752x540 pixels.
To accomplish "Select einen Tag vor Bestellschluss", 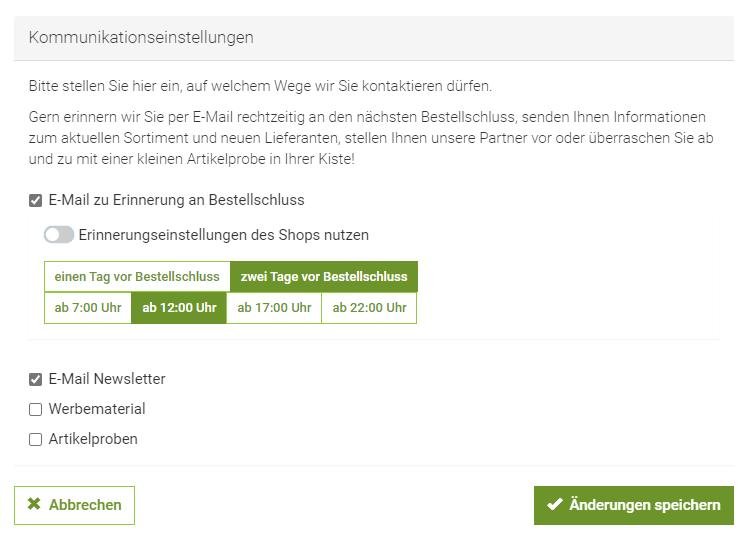I will (137, 277).
